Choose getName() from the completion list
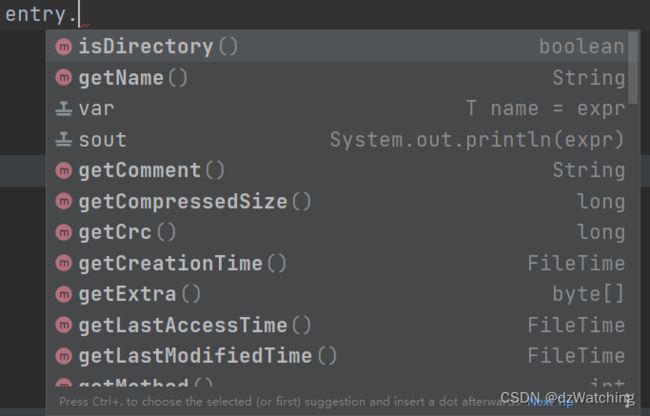This screenshot has height=416, width=650. pos(337,77)
